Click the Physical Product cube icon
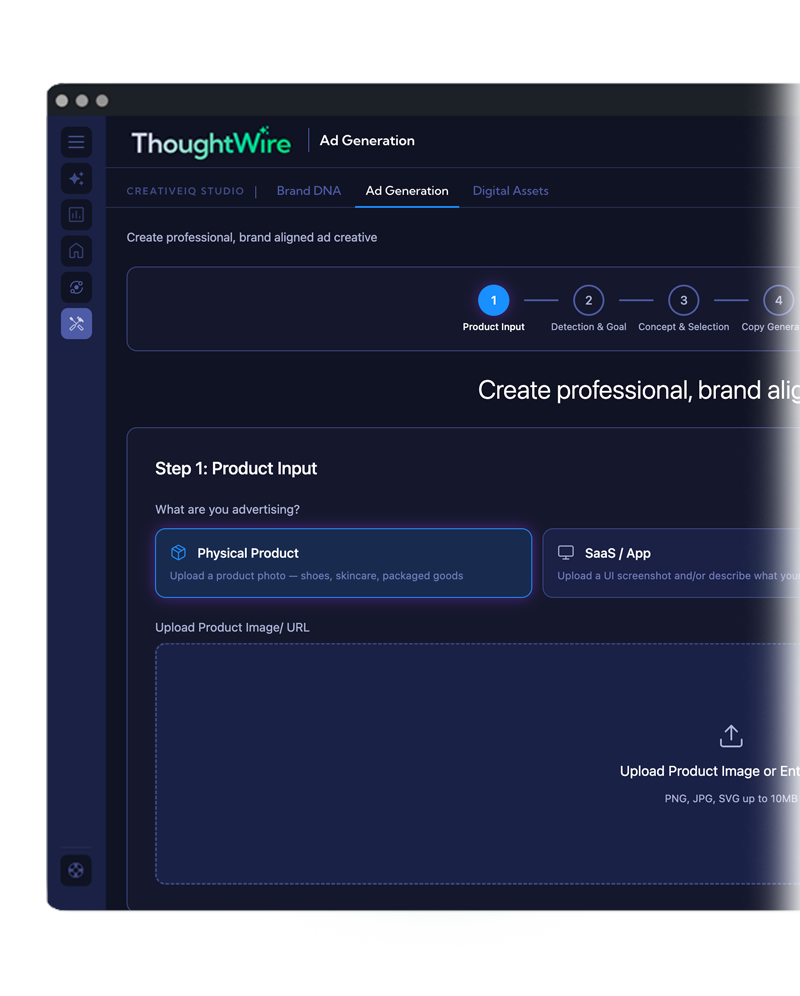 [179, 553]
